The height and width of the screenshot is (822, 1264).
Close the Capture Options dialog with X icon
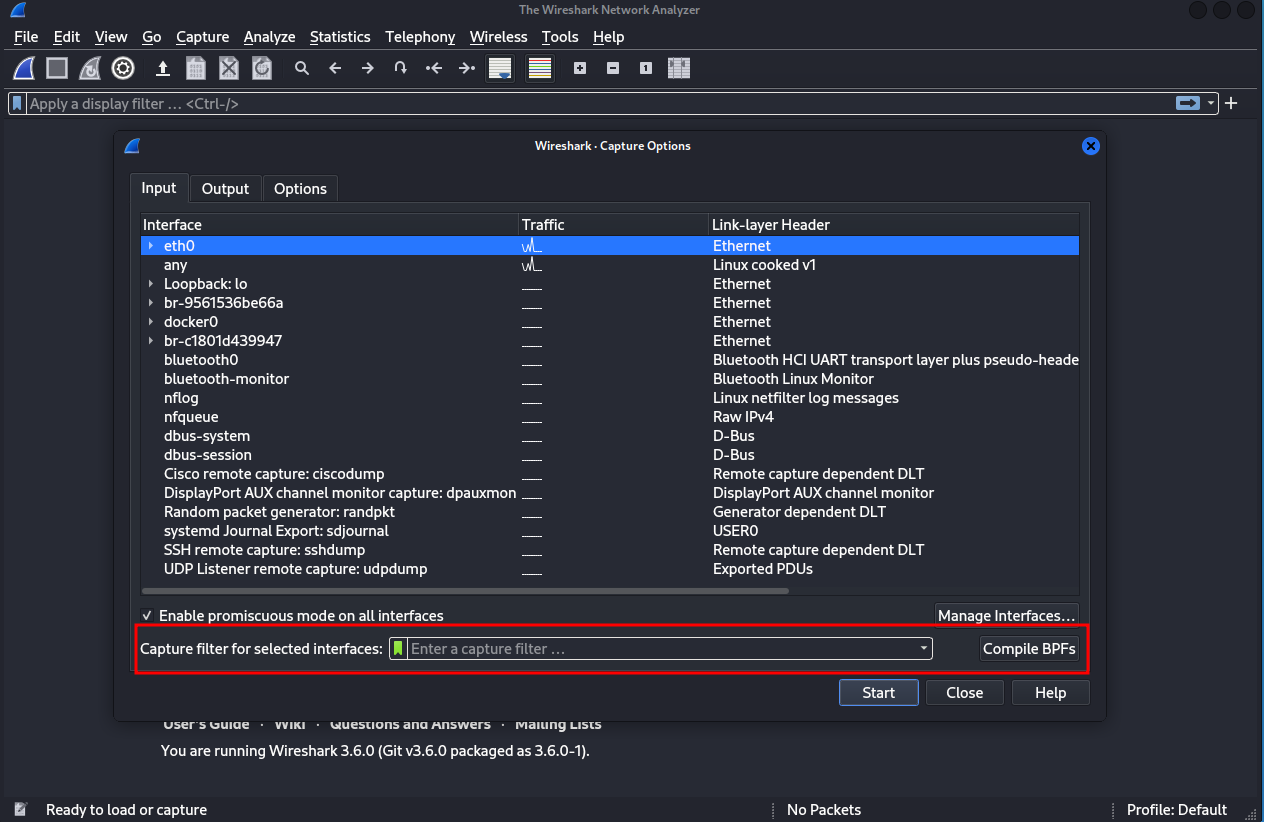[x=1091, y=146]
